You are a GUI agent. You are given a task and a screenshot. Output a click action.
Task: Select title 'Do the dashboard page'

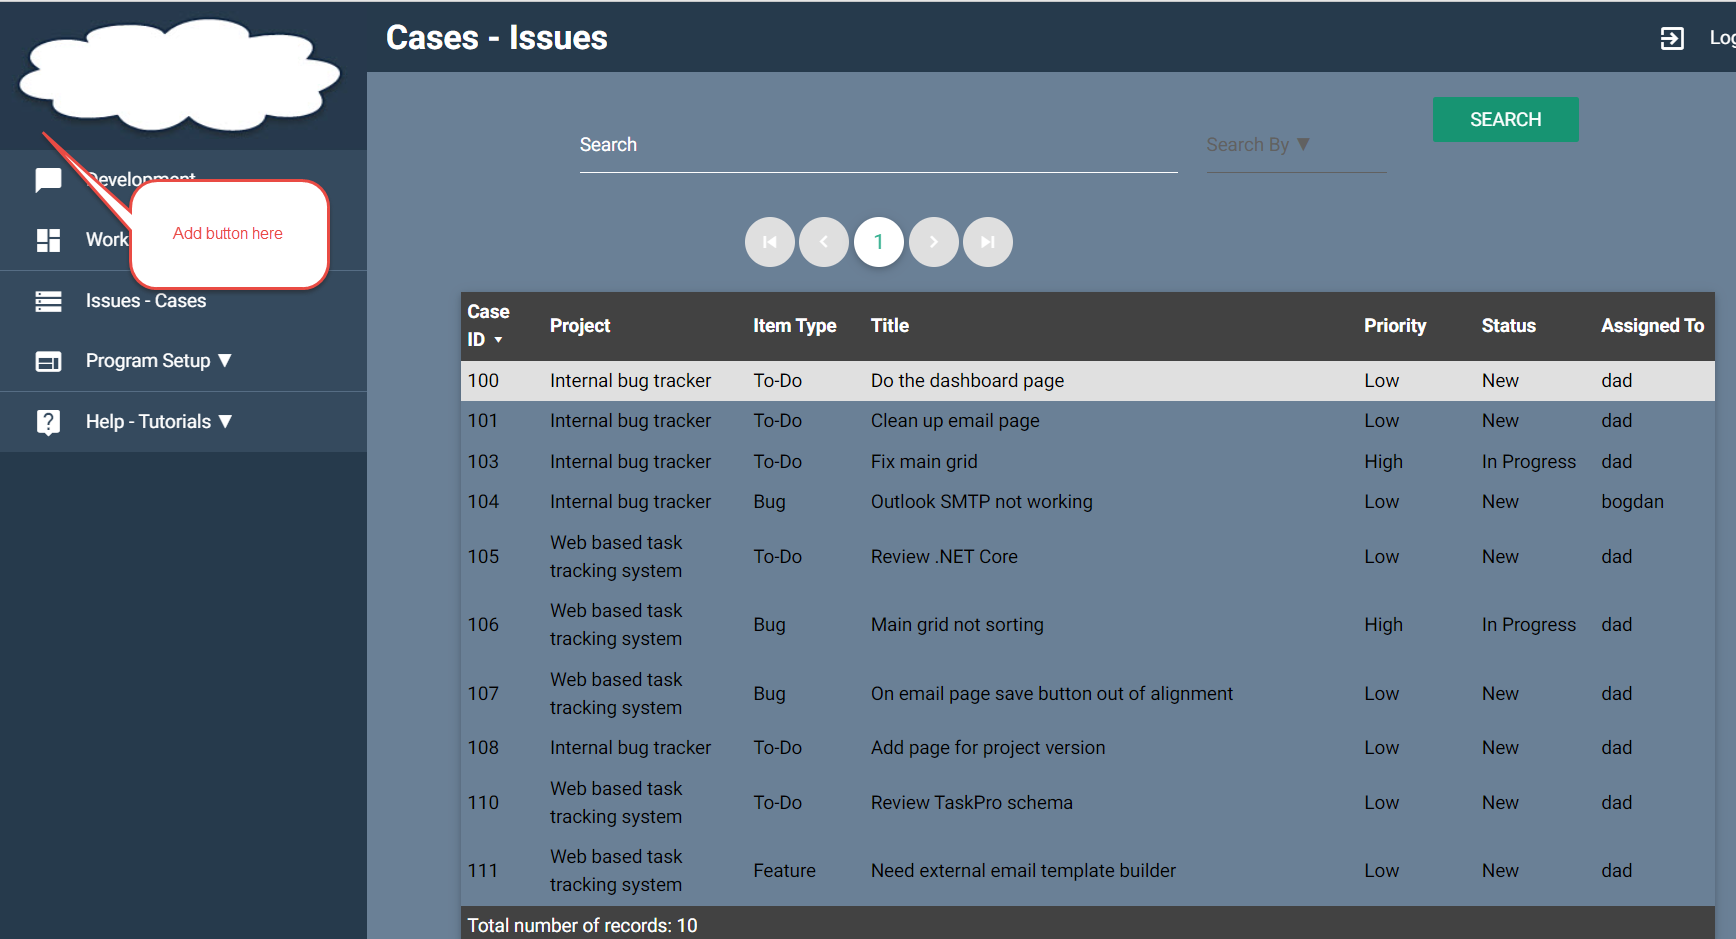click(967, 381)
